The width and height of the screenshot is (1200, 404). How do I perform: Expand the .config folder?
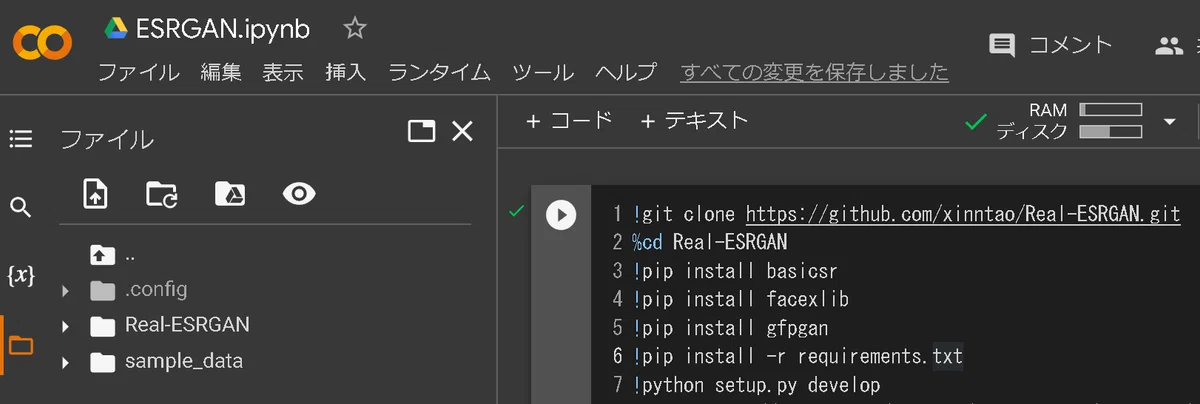tap(65, 291)
